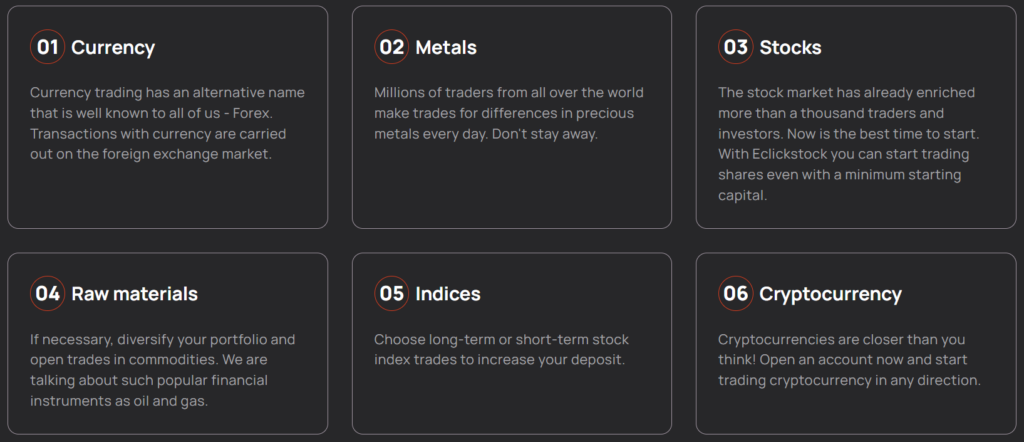Click the oil and gas commodities description

click(163, 370)
